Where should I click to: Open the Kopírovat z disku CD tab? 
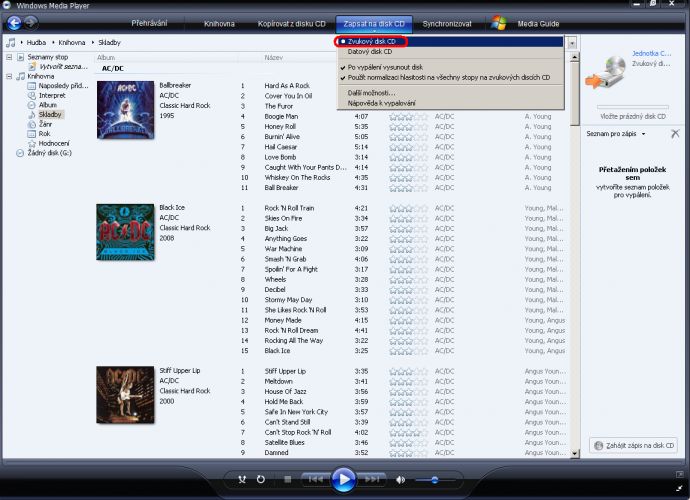click(x=291, y=24)
